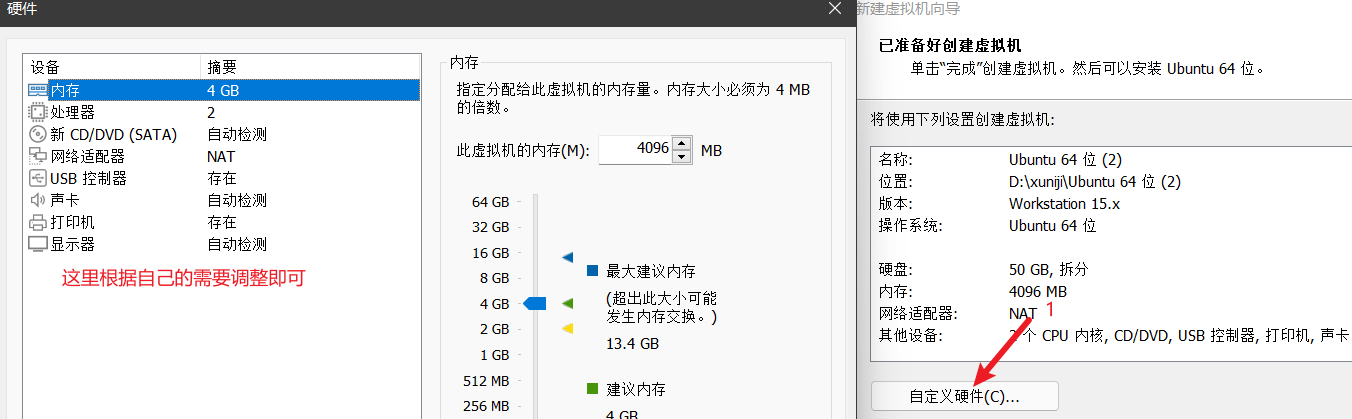Click the 256 MB scale label

(x=488, y=406)
